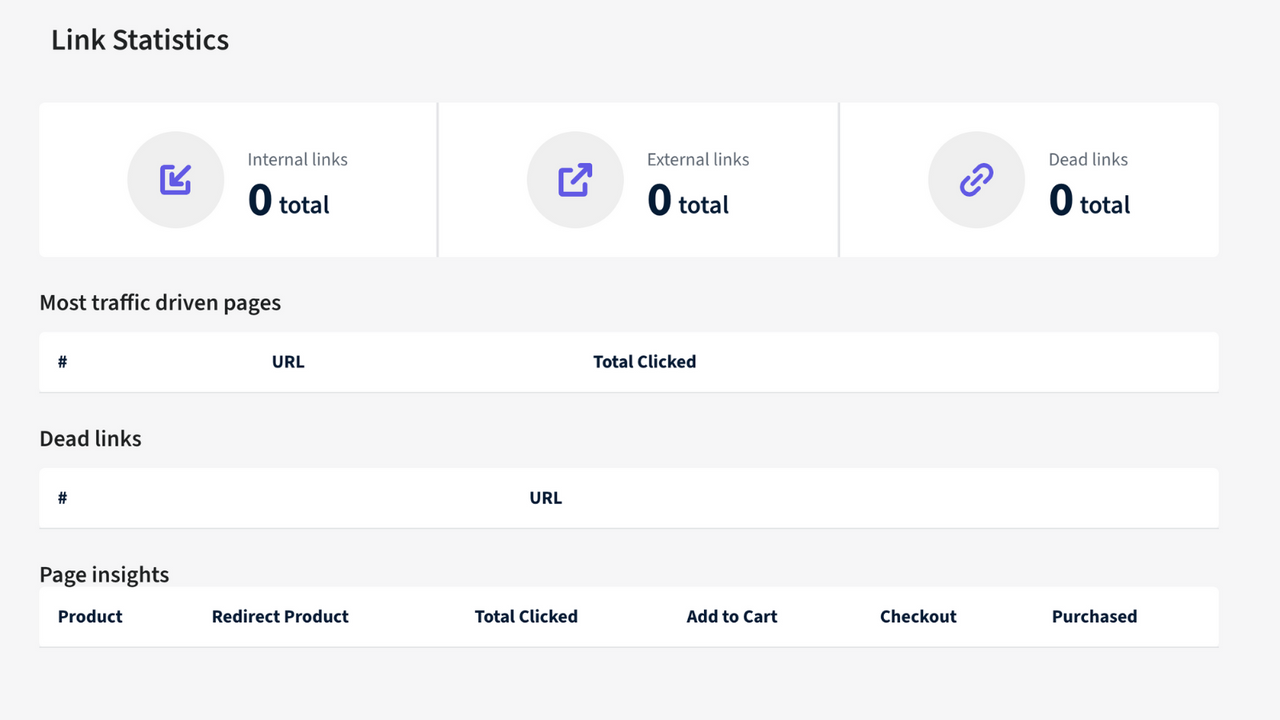Click the Page insights section heading
Viewport: 1280px width, 720px height.
(104, 574)
